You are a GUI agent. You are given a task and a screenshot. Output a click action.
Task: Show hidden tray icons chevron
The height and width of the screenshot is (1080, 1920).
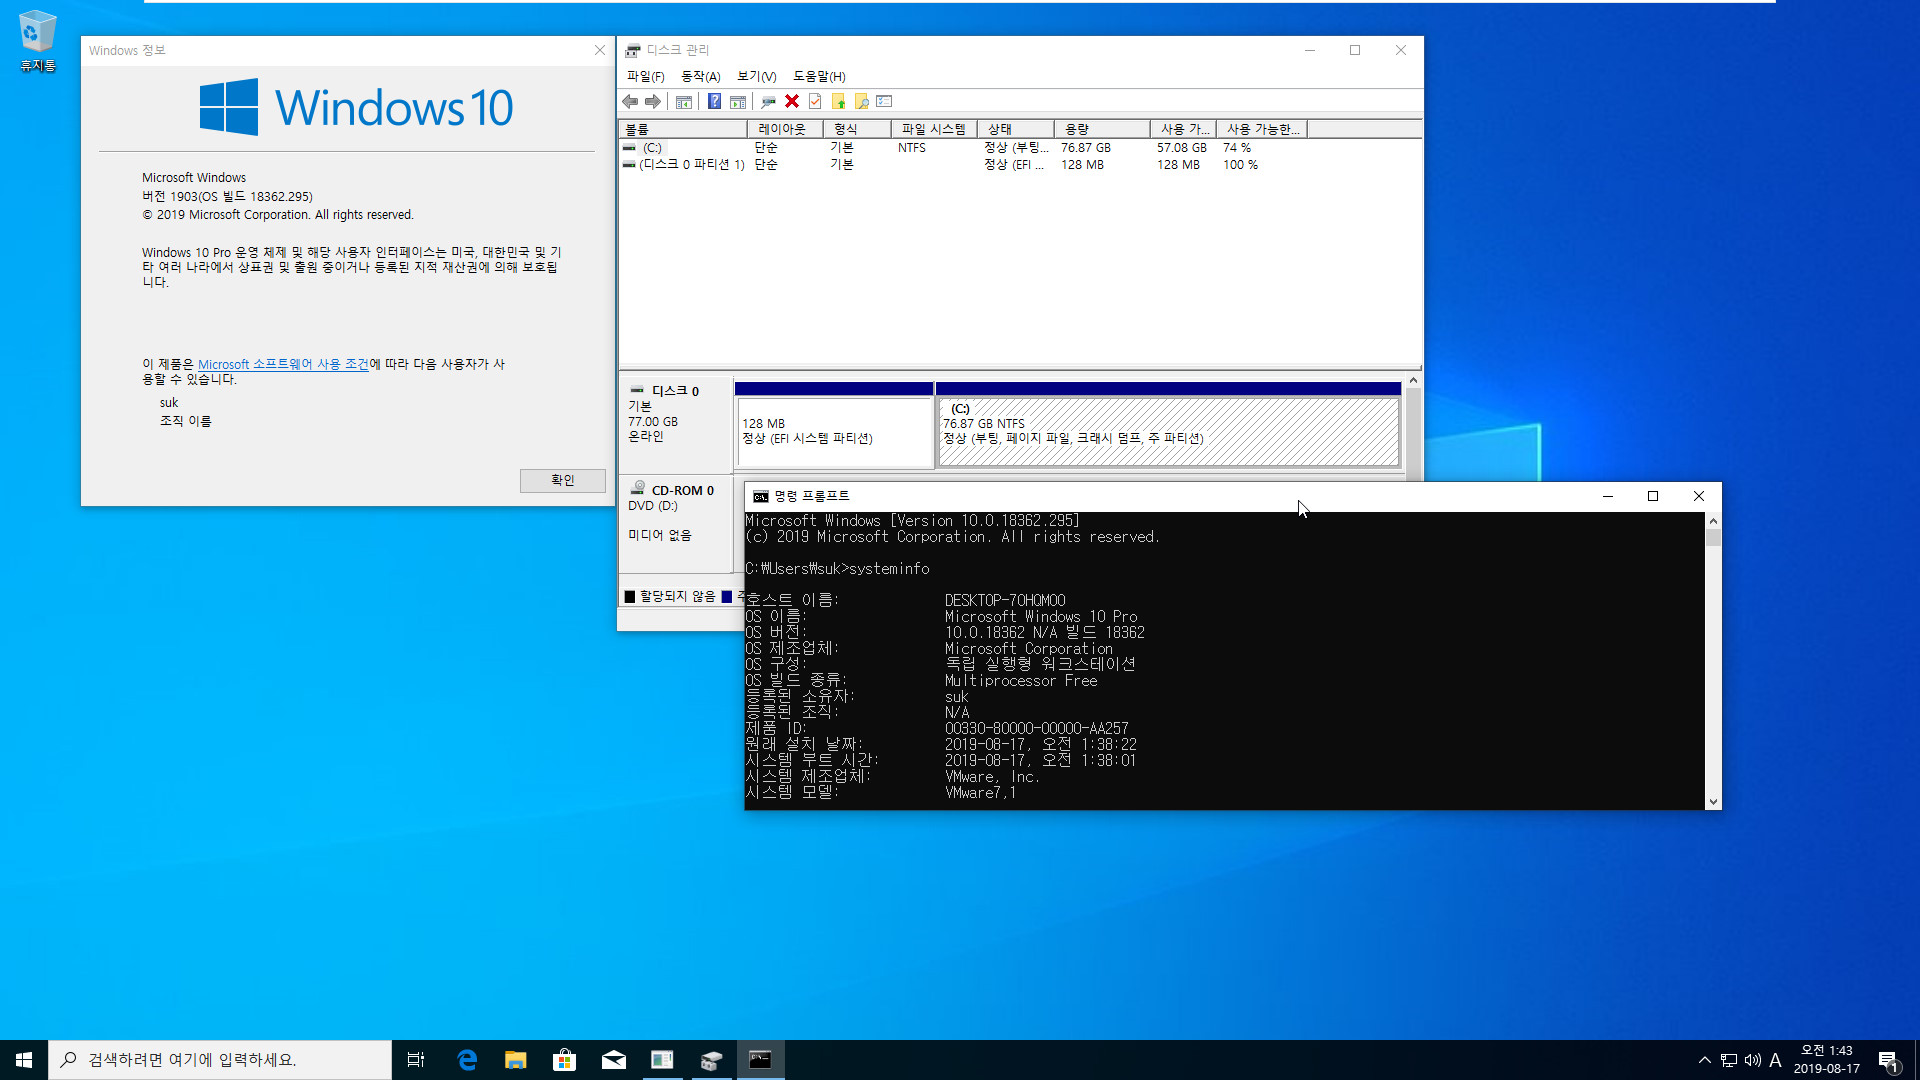pos(1705,1060)
